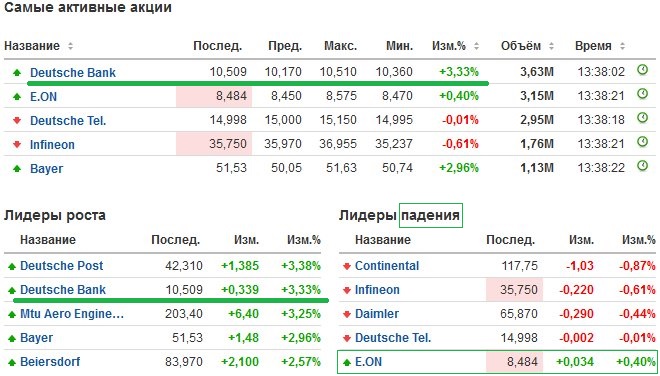Click red down arrow beside Daimler

[x=347, y=314]
